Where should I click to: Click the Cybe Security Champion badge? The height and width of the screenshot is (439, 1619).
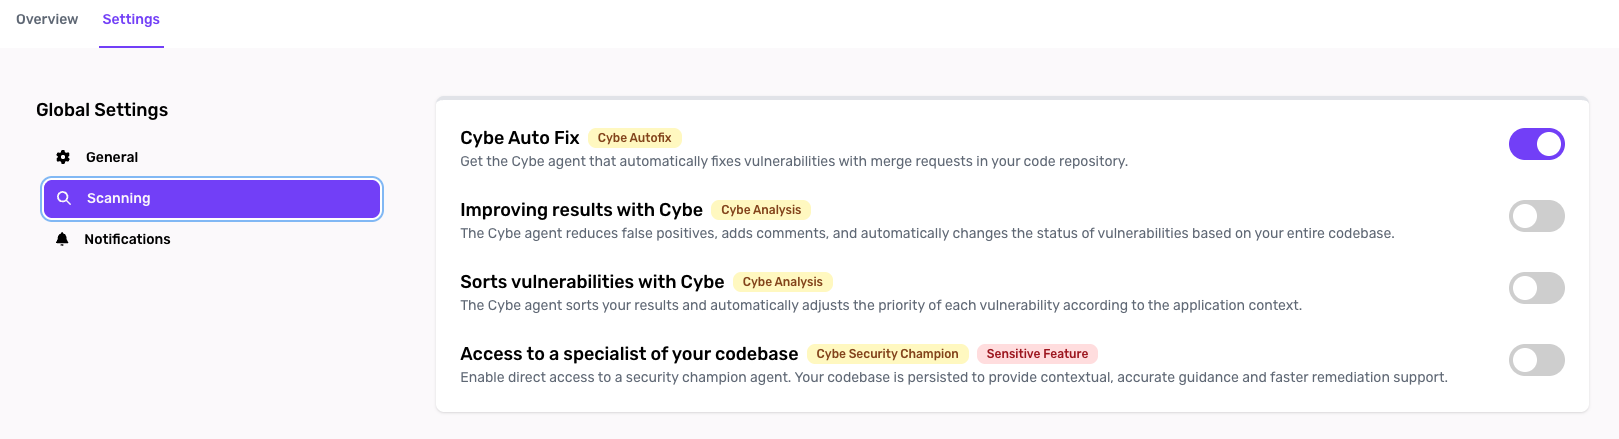click(887, 354)
